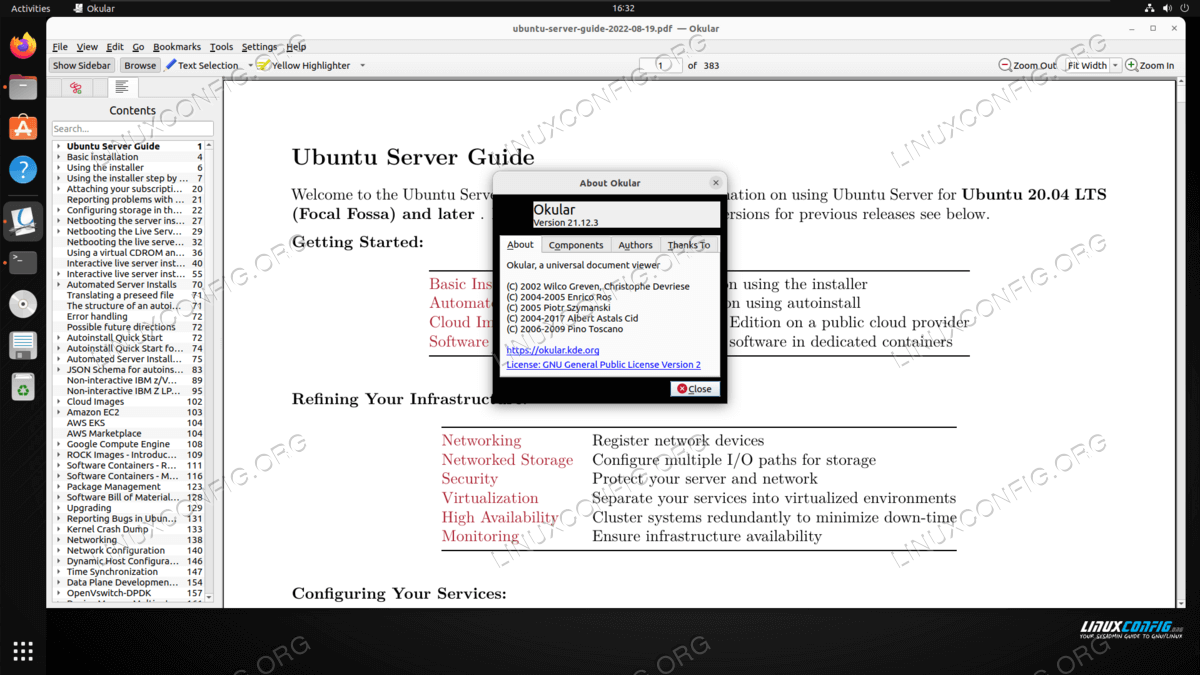Follow the High Availability link in the document
Screen dimensions: 1200x675
coord(500,517)
